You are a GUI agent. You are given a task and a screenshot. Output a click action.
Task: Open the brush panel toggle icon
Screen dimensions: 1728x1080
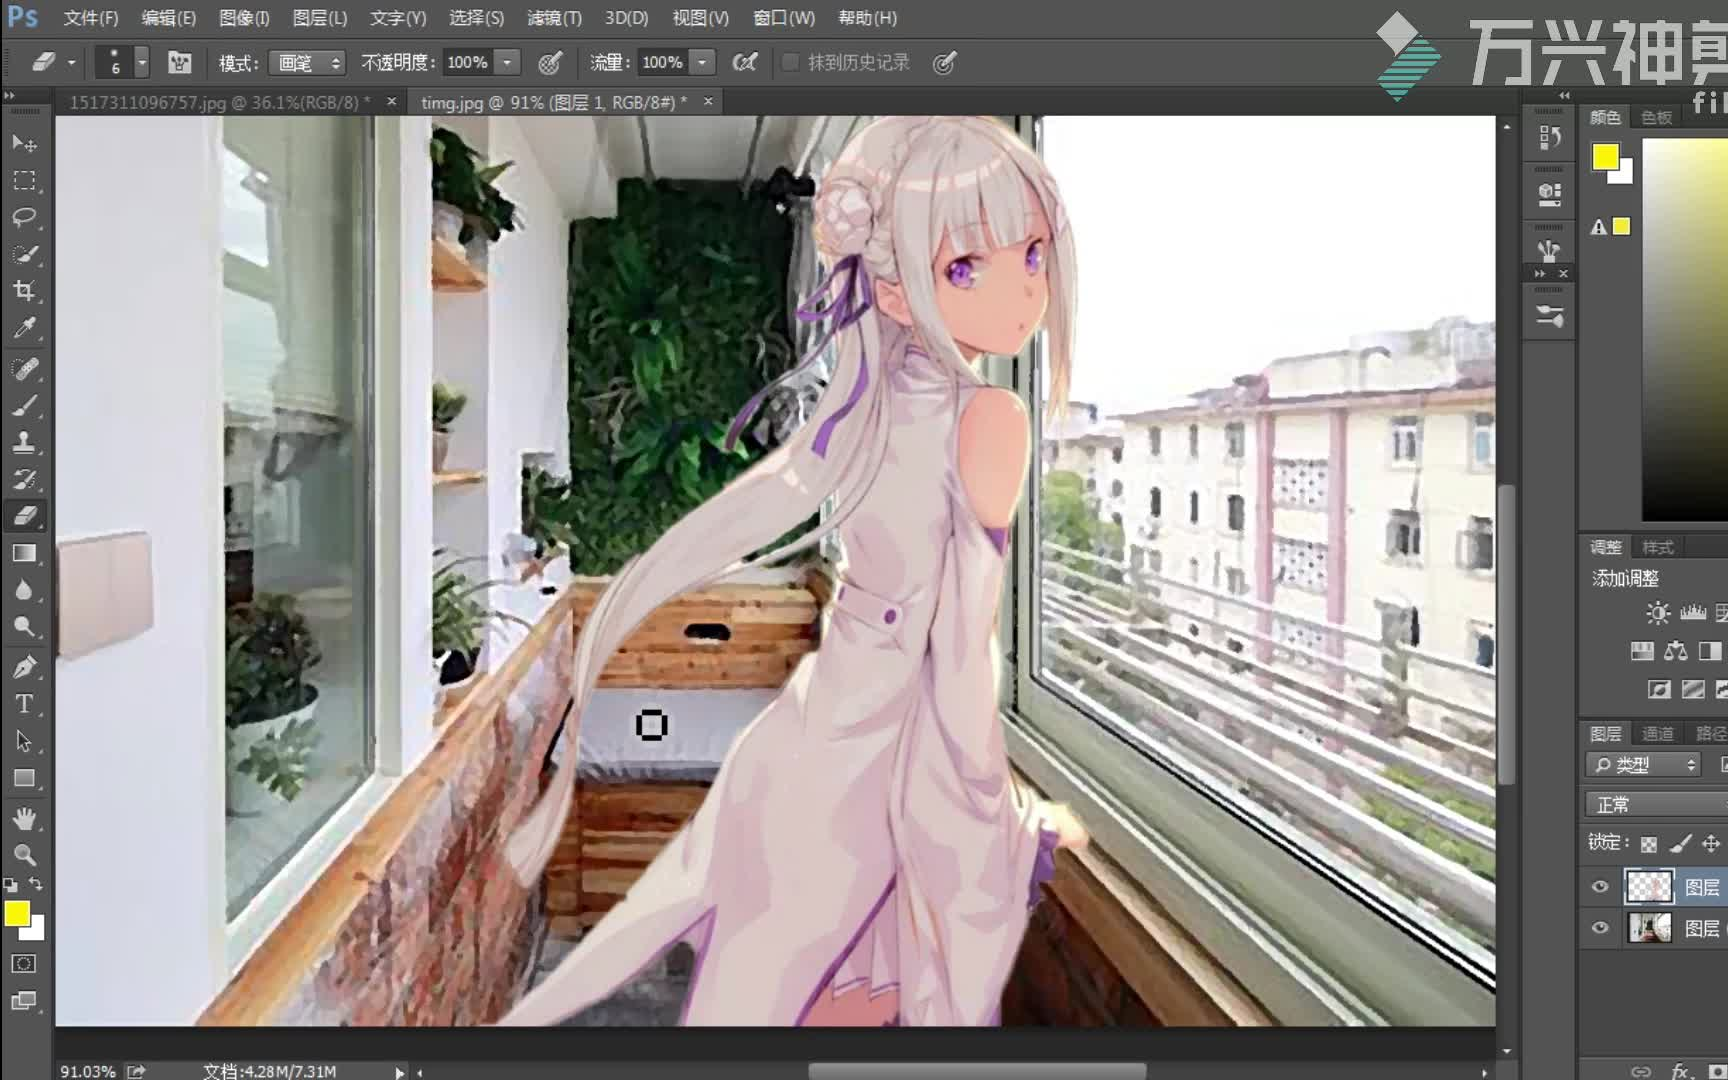[179, 63]
